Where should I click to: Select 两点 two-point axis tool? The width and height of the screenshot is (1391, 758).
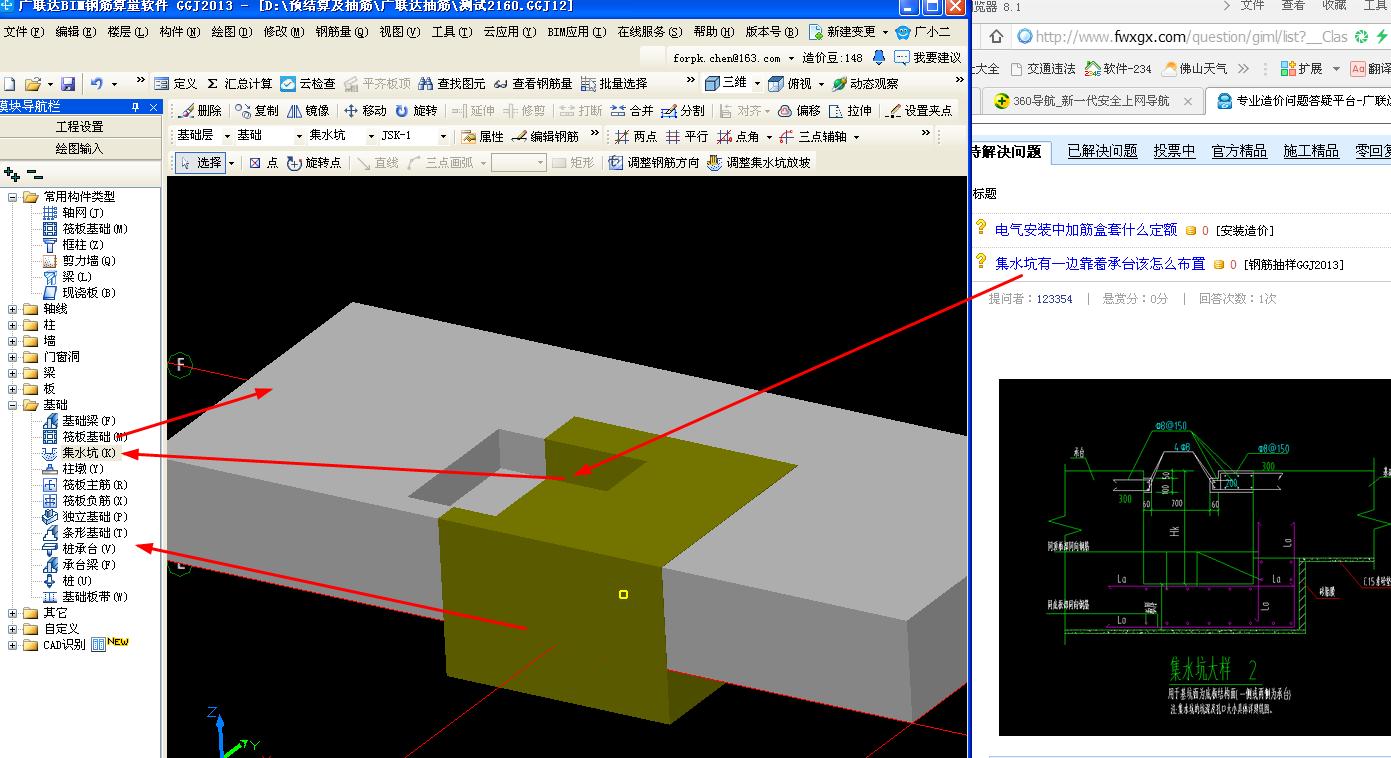[x=636, y=137]
